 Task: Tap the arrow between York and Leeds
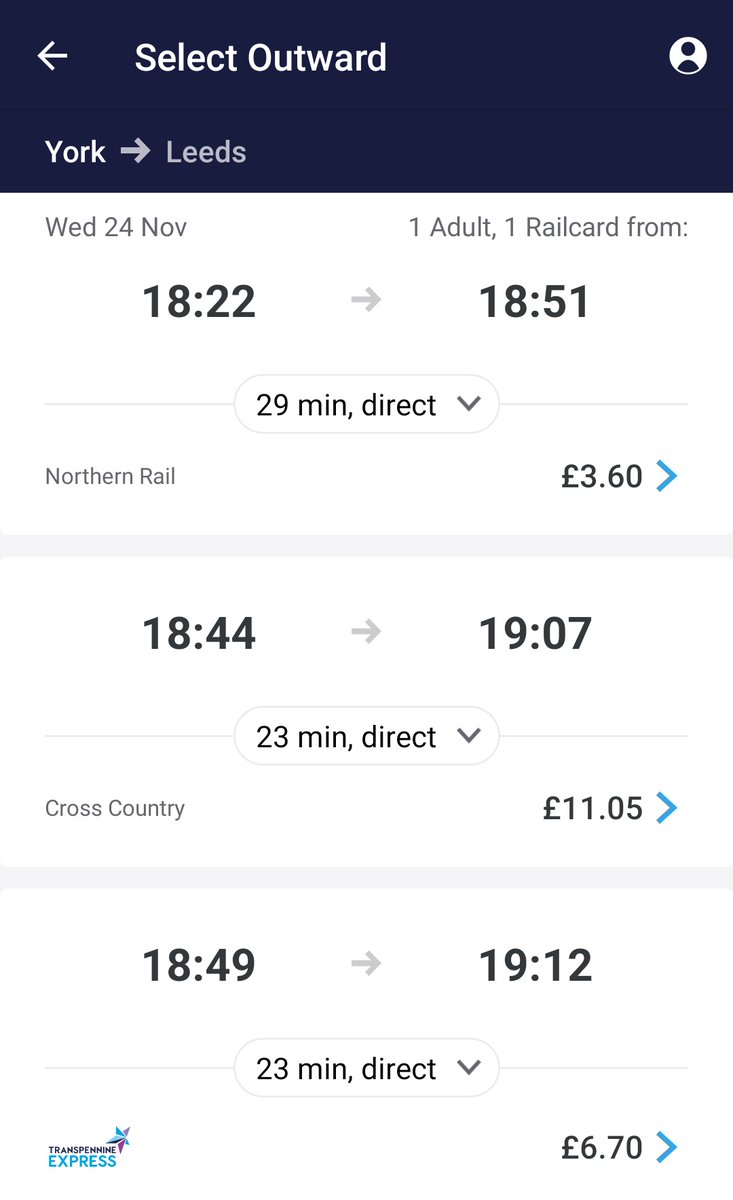tap(135, 151)
